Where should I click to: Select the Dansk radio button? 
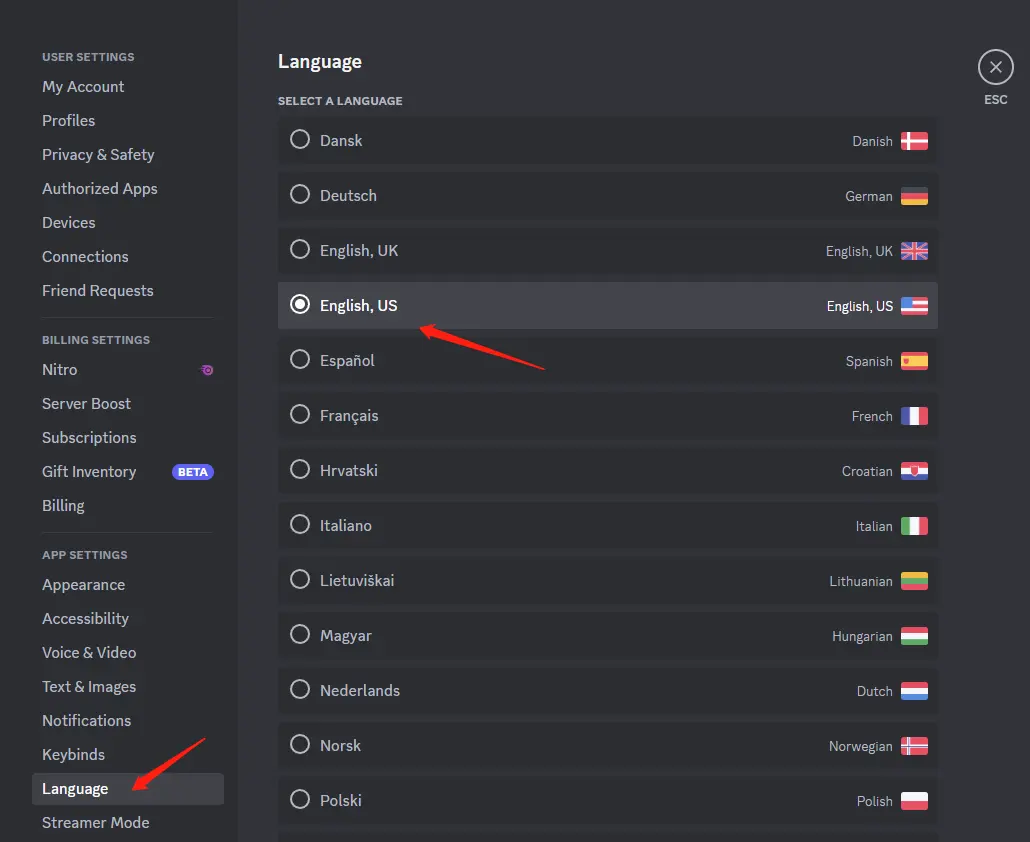pos(300,139)
